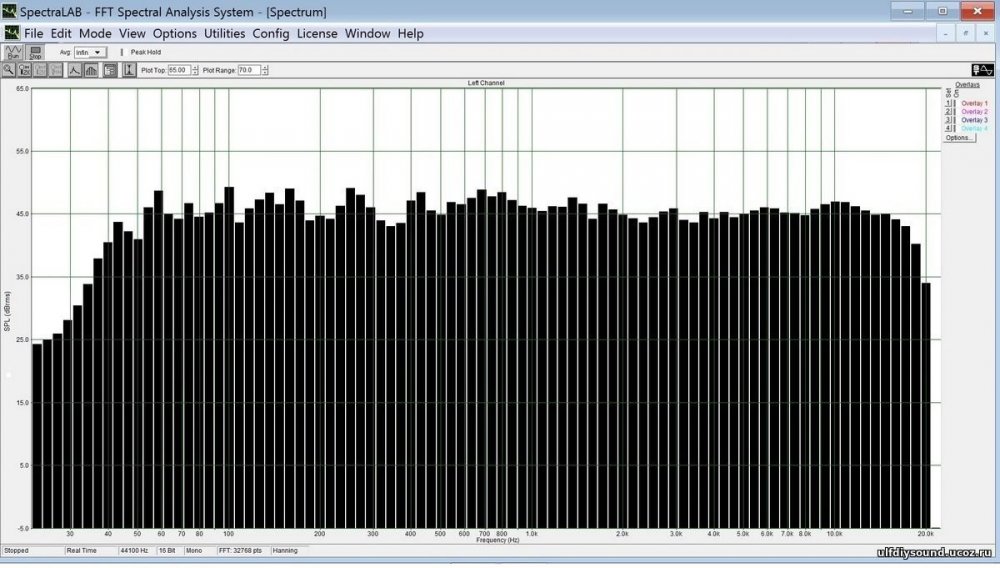This screenshot has height=568, width=1000.
Task: Select the magnifier zoom tool
Action: [x=8, y=70]
